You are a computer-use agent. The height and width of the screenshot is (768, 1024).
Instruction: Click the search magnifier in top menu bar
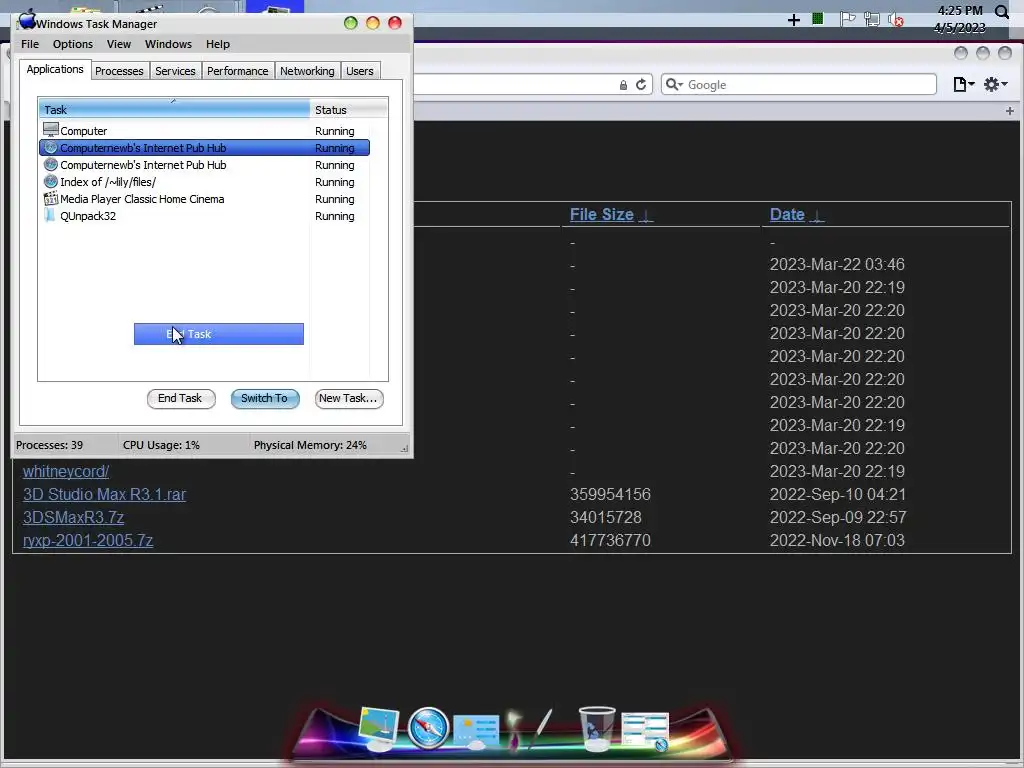pyautogui.click(x=1002, y=11)
